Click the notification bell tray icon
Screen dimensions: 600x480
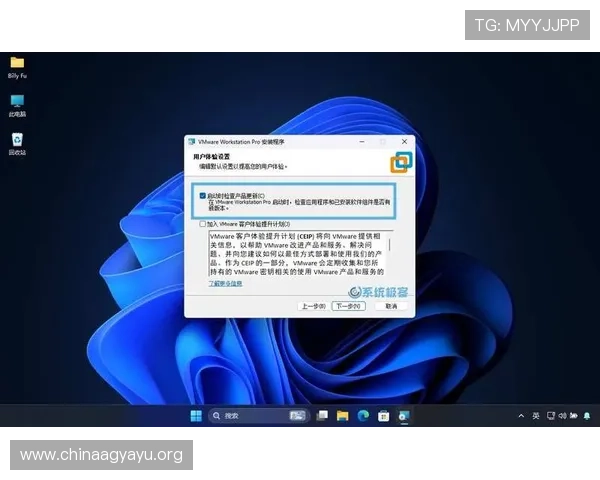587,416
